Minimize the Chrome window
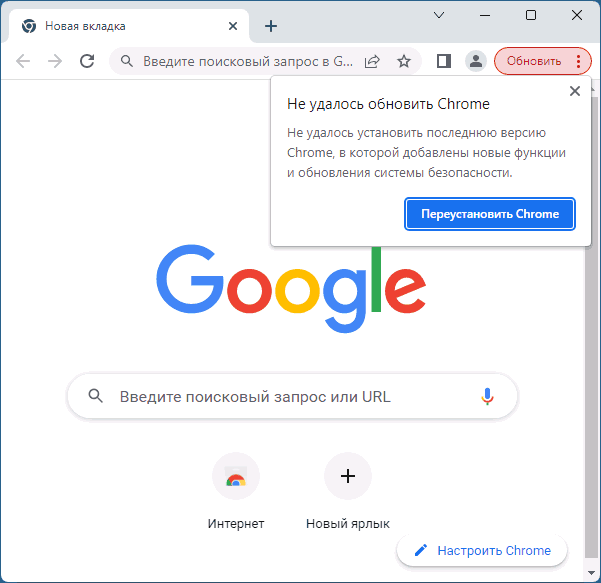601x583 pixels. [x=485, y=15]
